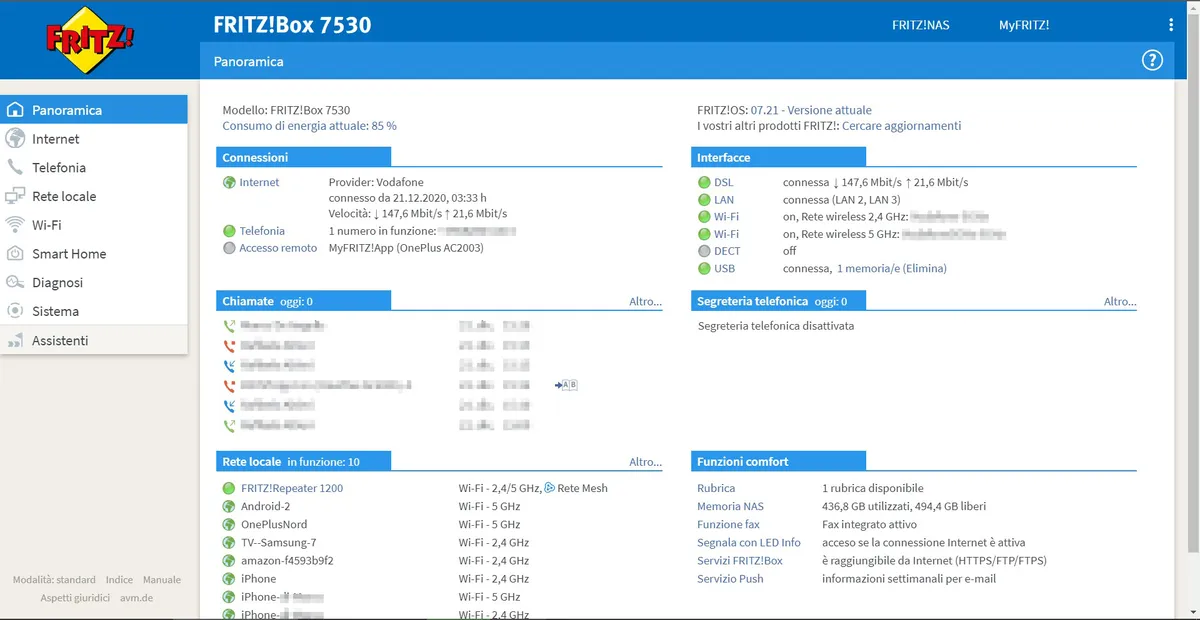Open the Rubrica link under Funzioni comfort
The image size is (1200, 620).
coord(716,488)
